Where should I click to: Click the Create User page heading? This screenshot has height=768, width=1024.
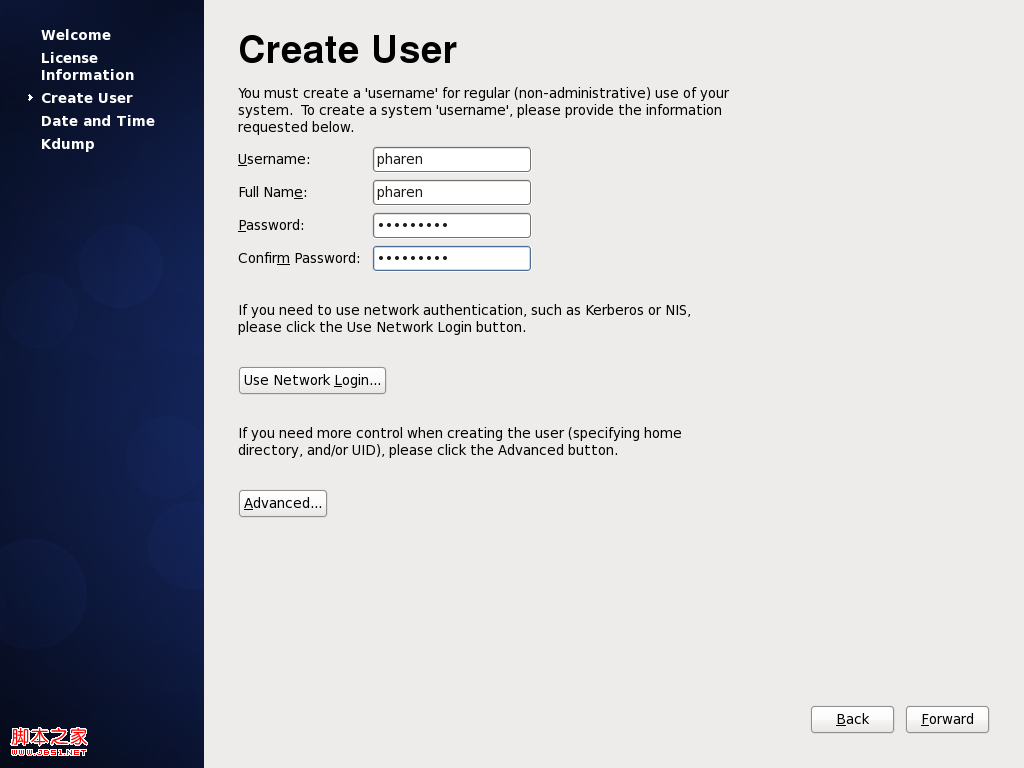(x=346, y=50)
